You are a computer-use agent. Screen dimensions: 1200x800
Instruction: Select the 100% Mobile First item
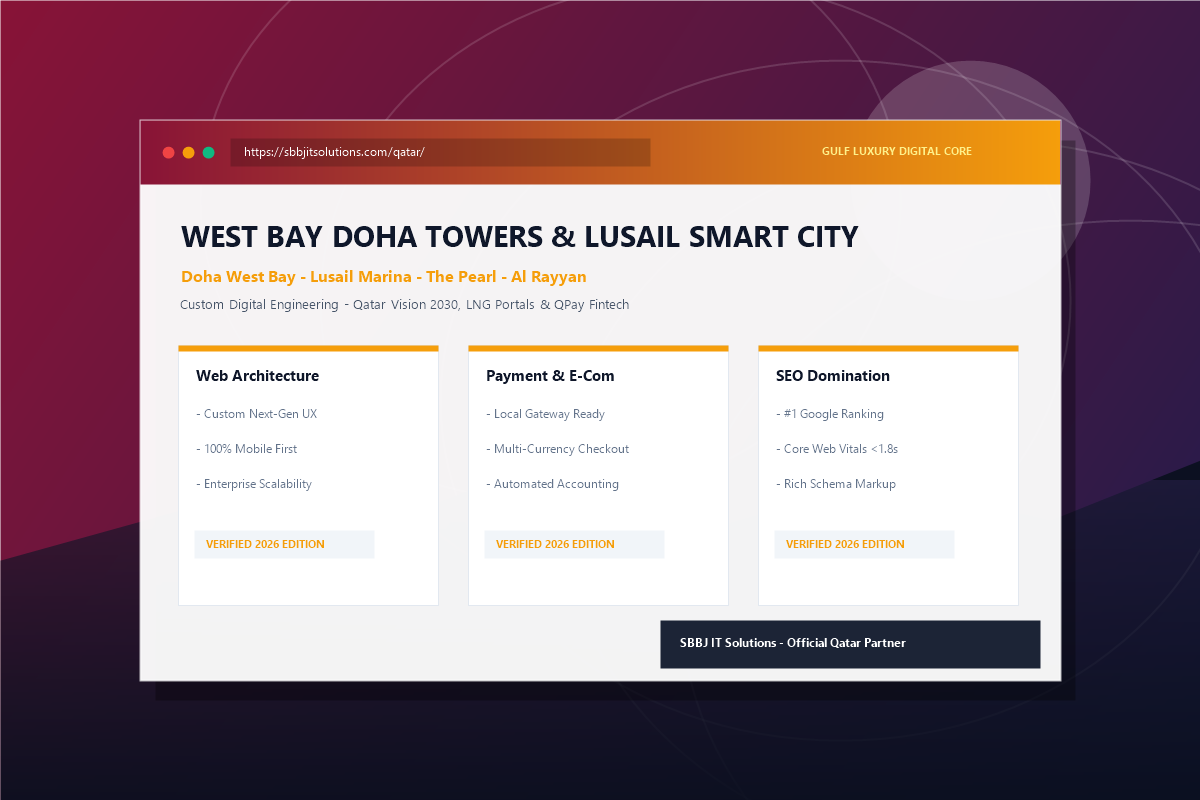click(247, 449)
